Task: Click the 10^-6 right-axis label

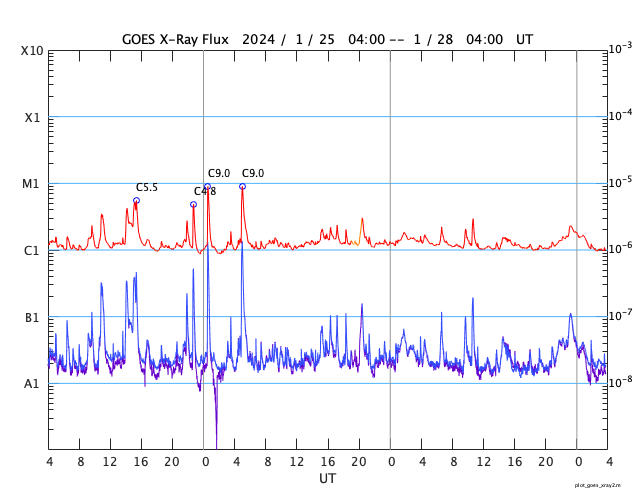Action: click(621, 248)
